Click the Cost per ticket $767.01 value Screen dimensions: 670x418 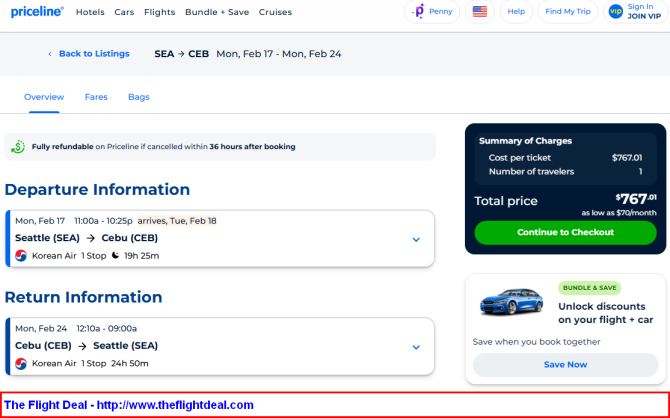(627, 158)
